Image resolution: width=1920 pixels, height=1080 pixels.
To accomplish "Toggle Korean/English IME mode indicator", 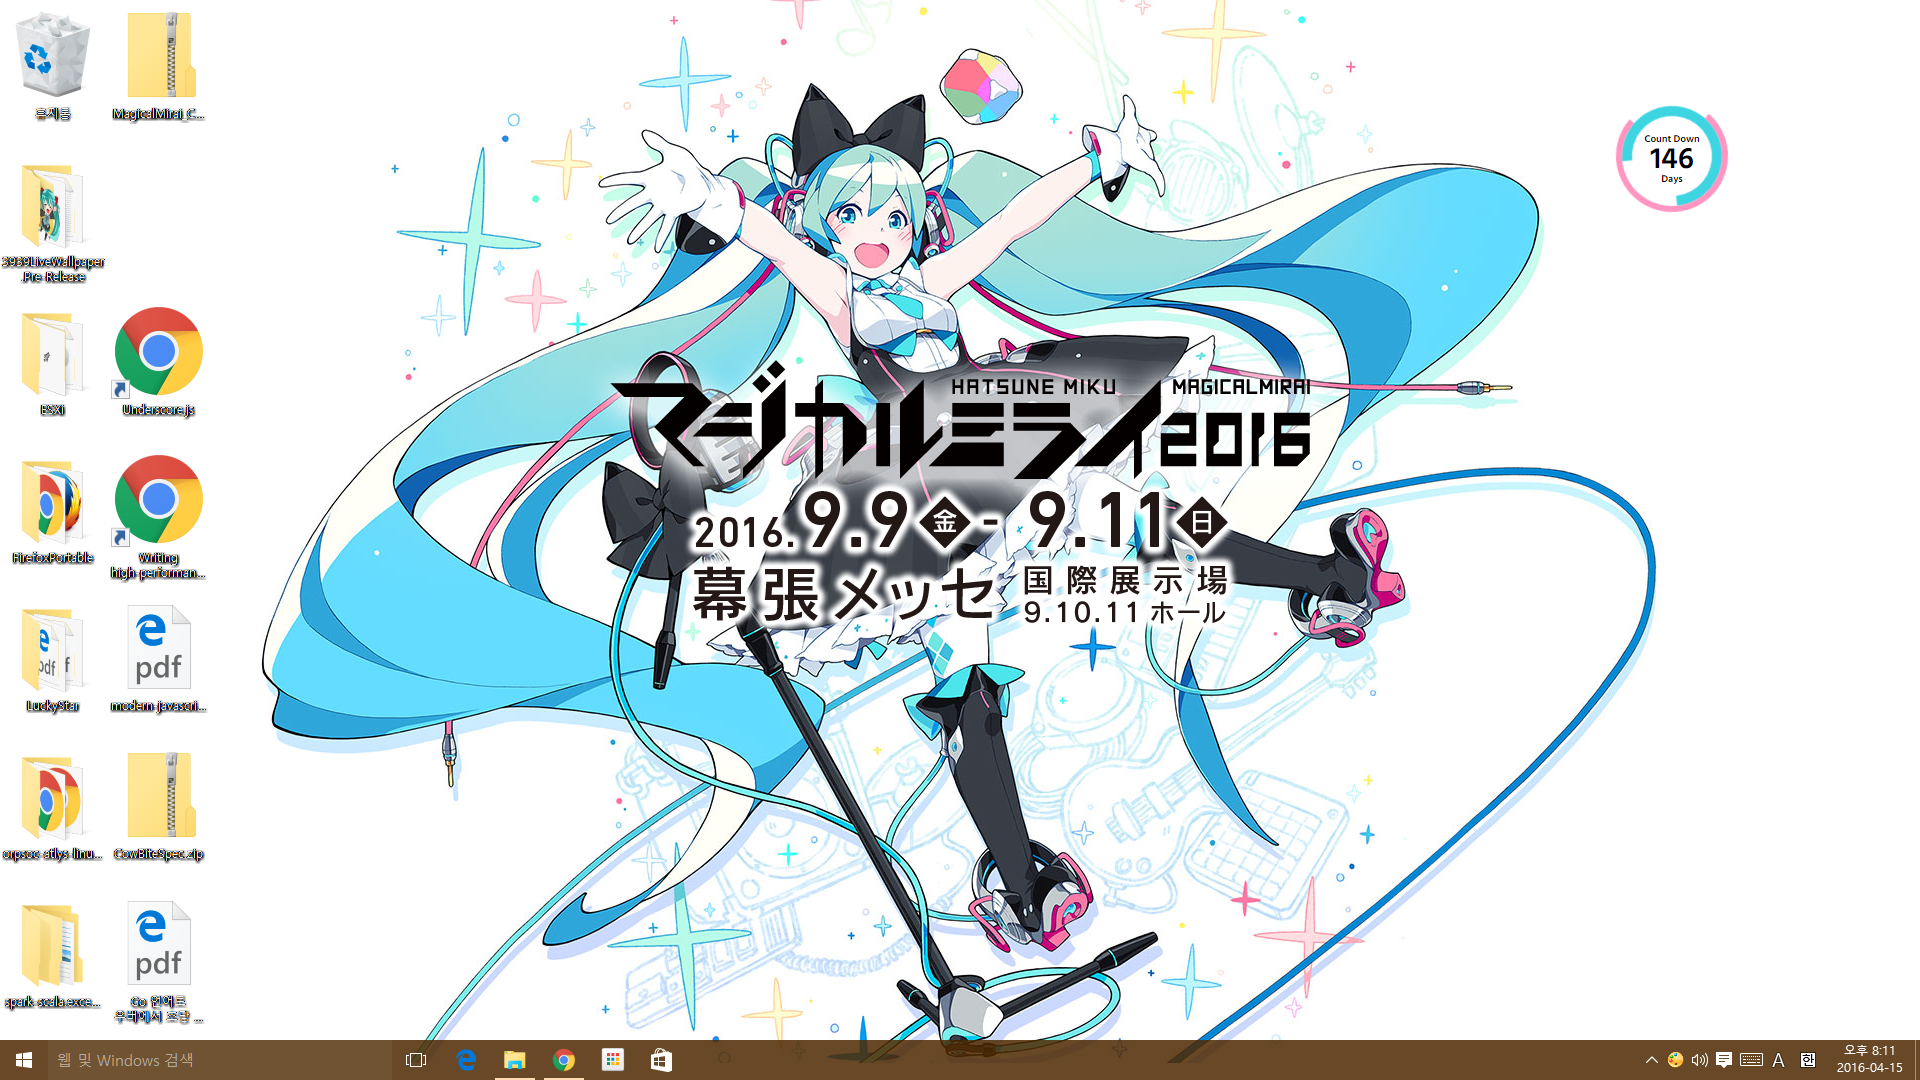I will pyautogui.click(x=1808, y=1060).
